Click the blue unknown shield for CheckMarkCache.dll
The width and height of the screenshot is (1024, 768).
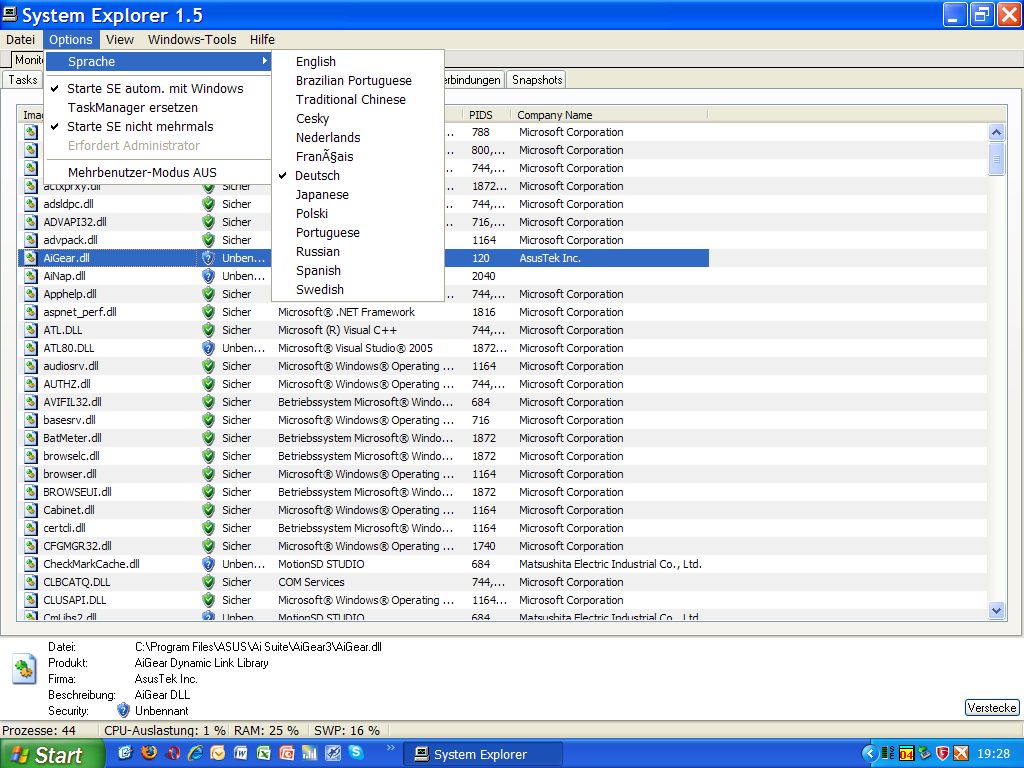(x=208, y=564)
